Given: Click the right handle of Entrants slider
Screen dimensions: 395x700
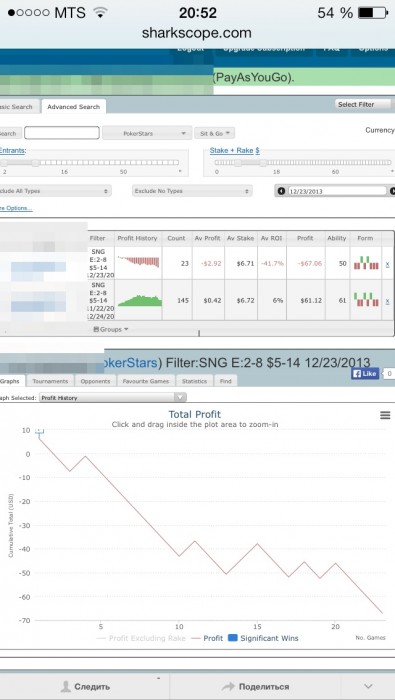Looking at the screenshot, I should click(x=35, y=163).
